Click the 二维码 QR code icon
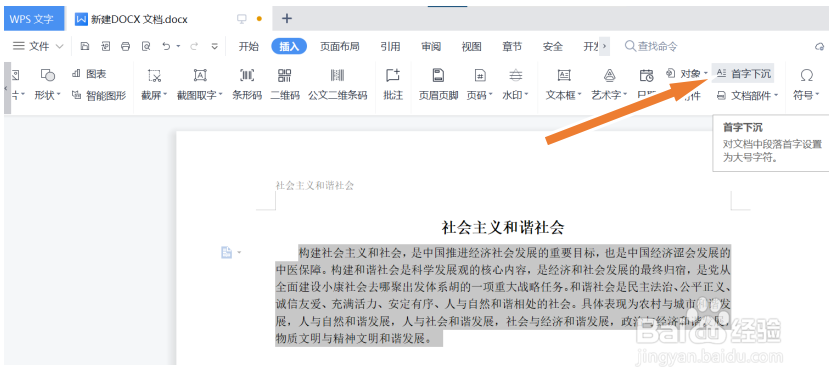The height and width of the screenshot is (385, 829). [x=284, y=76]
